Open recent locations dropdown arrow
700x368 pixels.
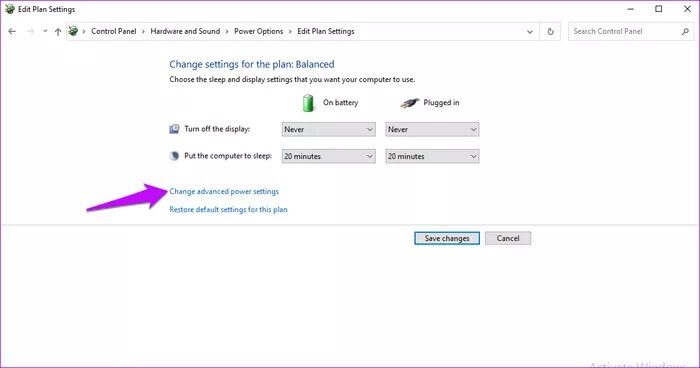45,31
